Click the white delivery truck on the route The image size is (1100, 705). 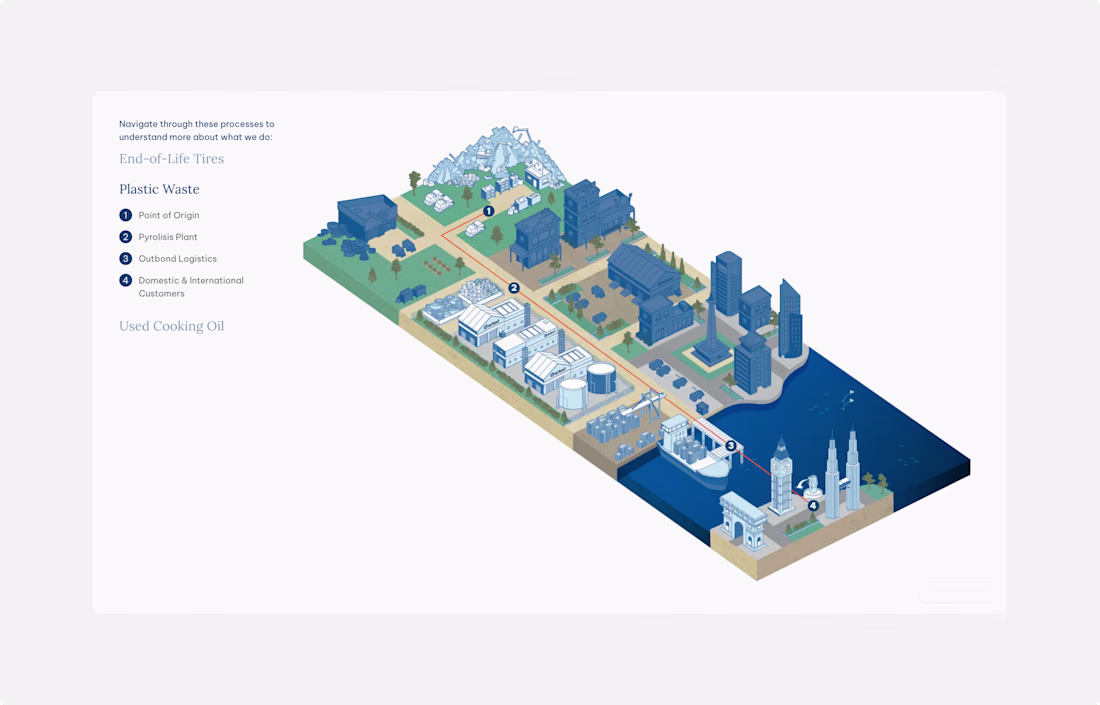click(475, 229)
